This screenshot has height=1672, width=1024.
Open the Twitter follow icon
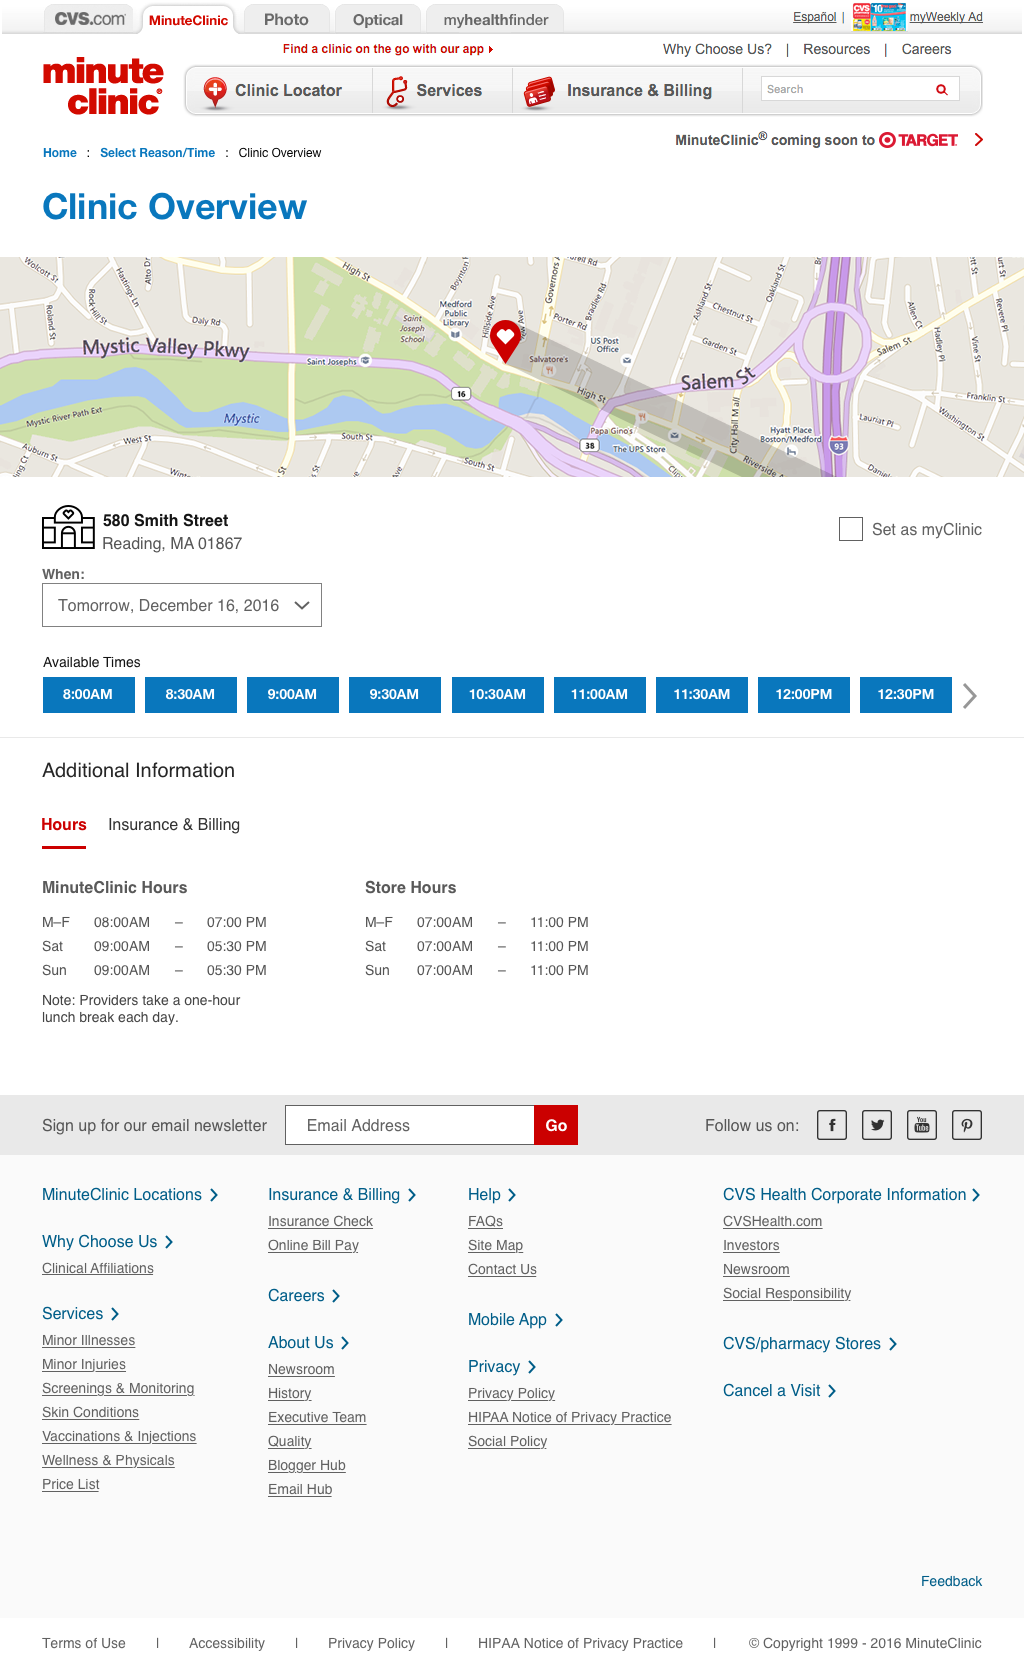coord(877,1125)
